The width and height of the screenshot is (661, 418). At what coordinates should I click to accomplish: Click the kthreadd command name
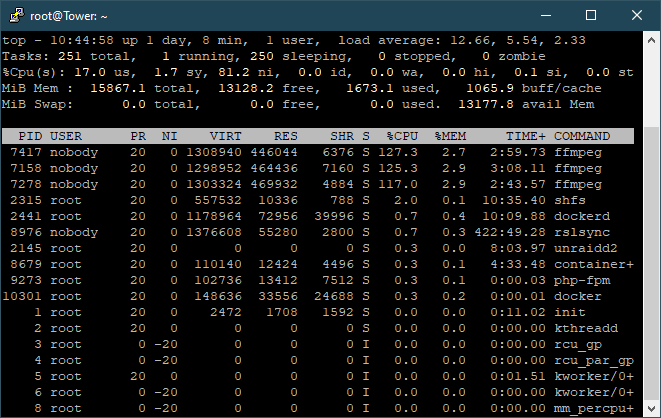coord(586,328)
